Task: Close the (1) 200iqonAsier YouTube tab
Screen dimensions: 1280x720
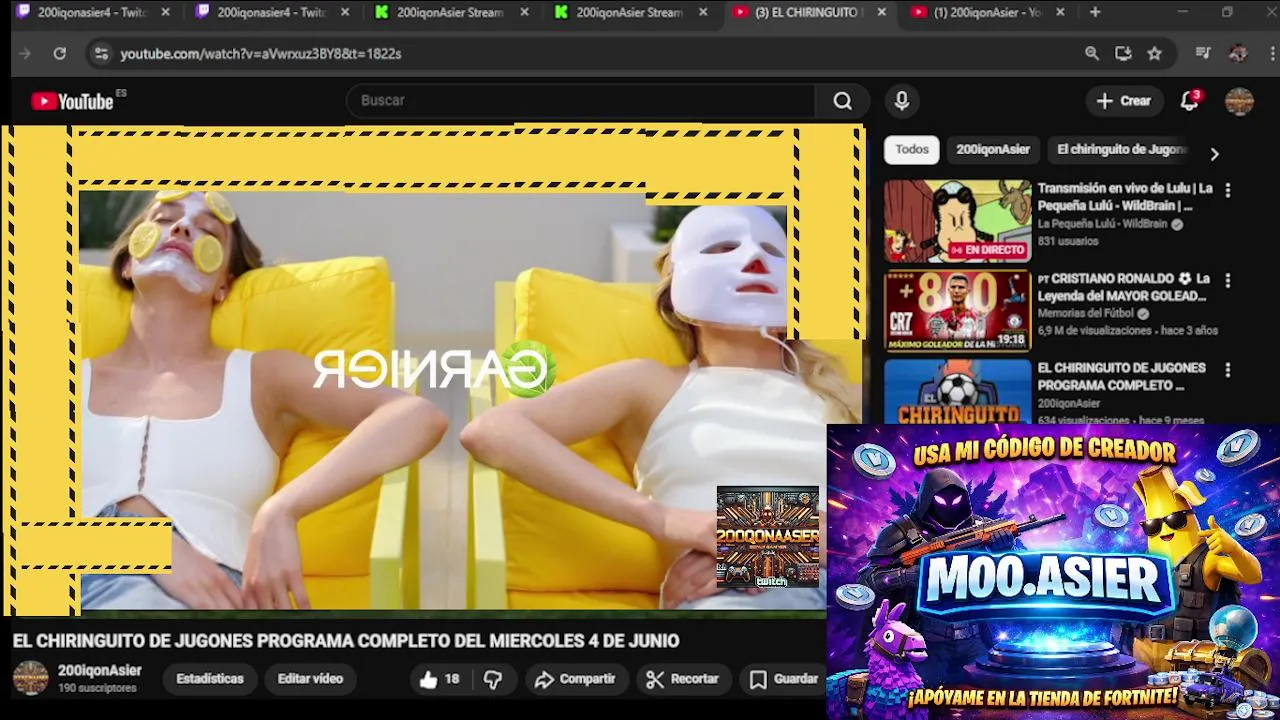Action: [x=1060, y=13]
